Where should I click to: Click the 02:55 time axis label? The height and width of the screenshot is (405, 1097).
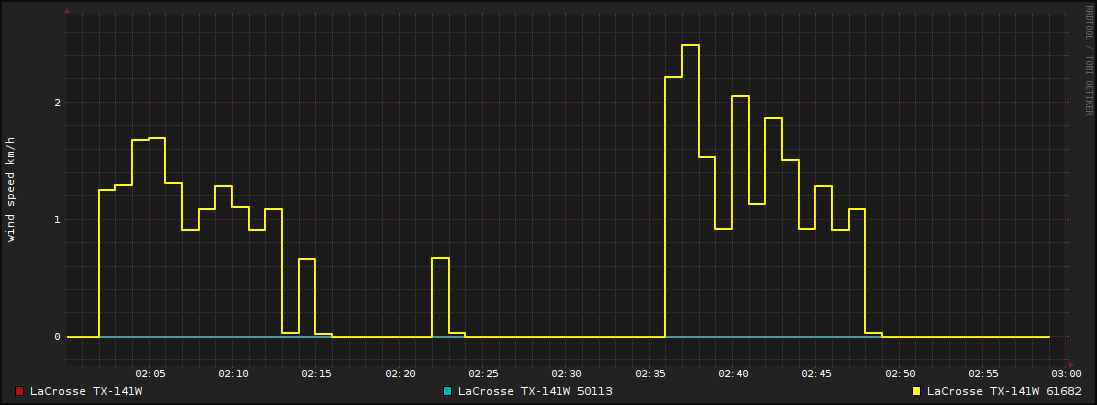[982, 374]
